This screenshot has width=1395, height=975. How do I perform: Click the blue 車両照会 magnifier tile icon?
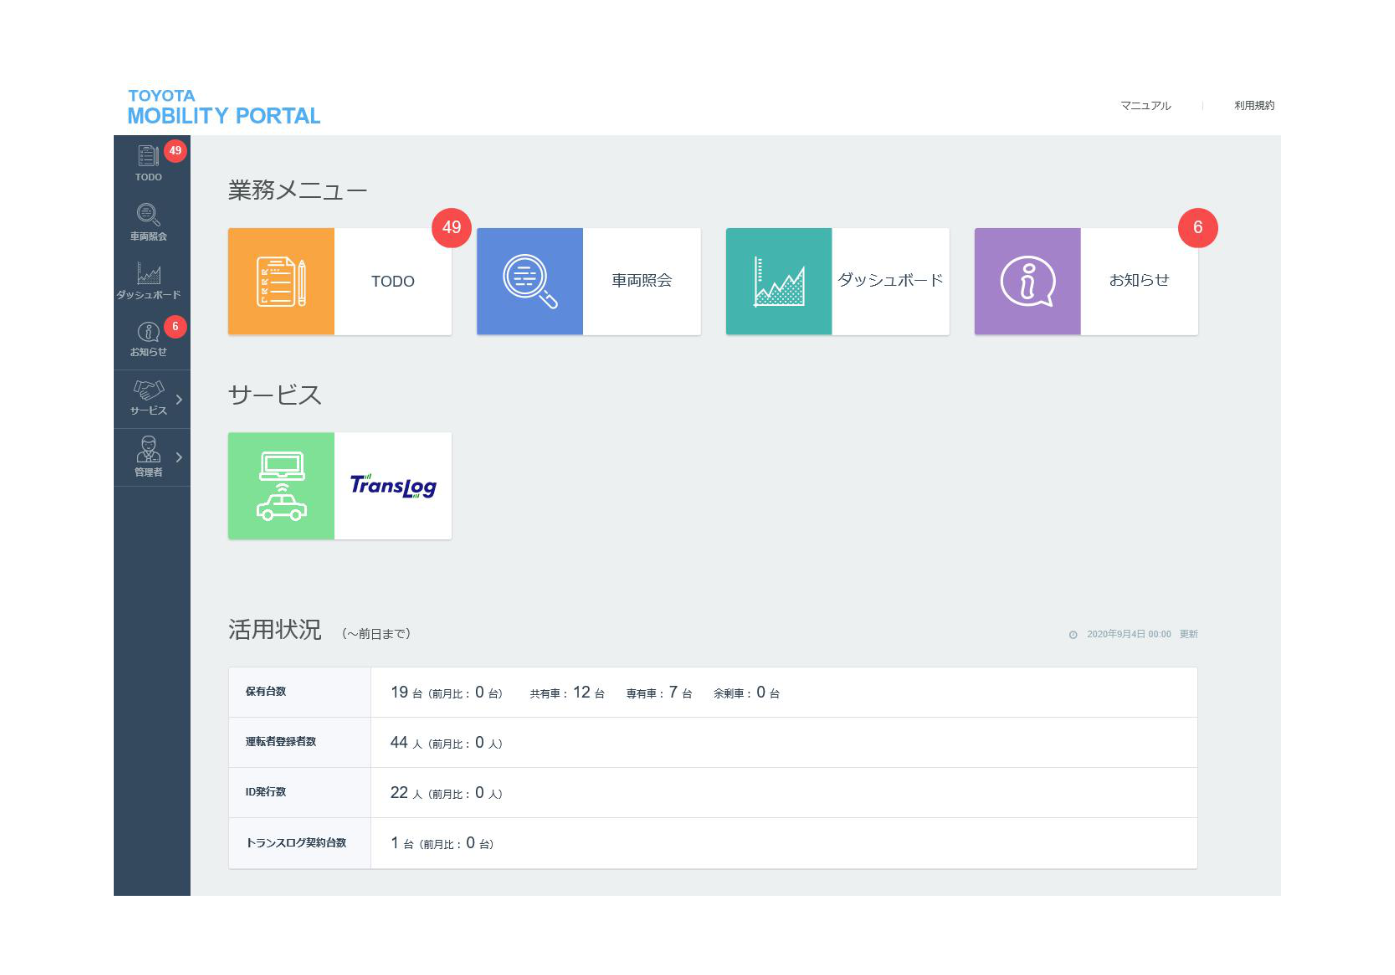pos(530,281)
